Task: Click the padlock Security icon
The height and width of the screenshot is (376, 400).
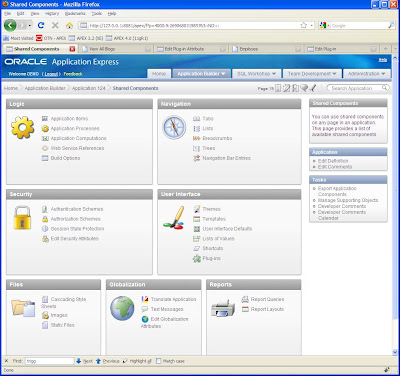Action: [22, 218]
